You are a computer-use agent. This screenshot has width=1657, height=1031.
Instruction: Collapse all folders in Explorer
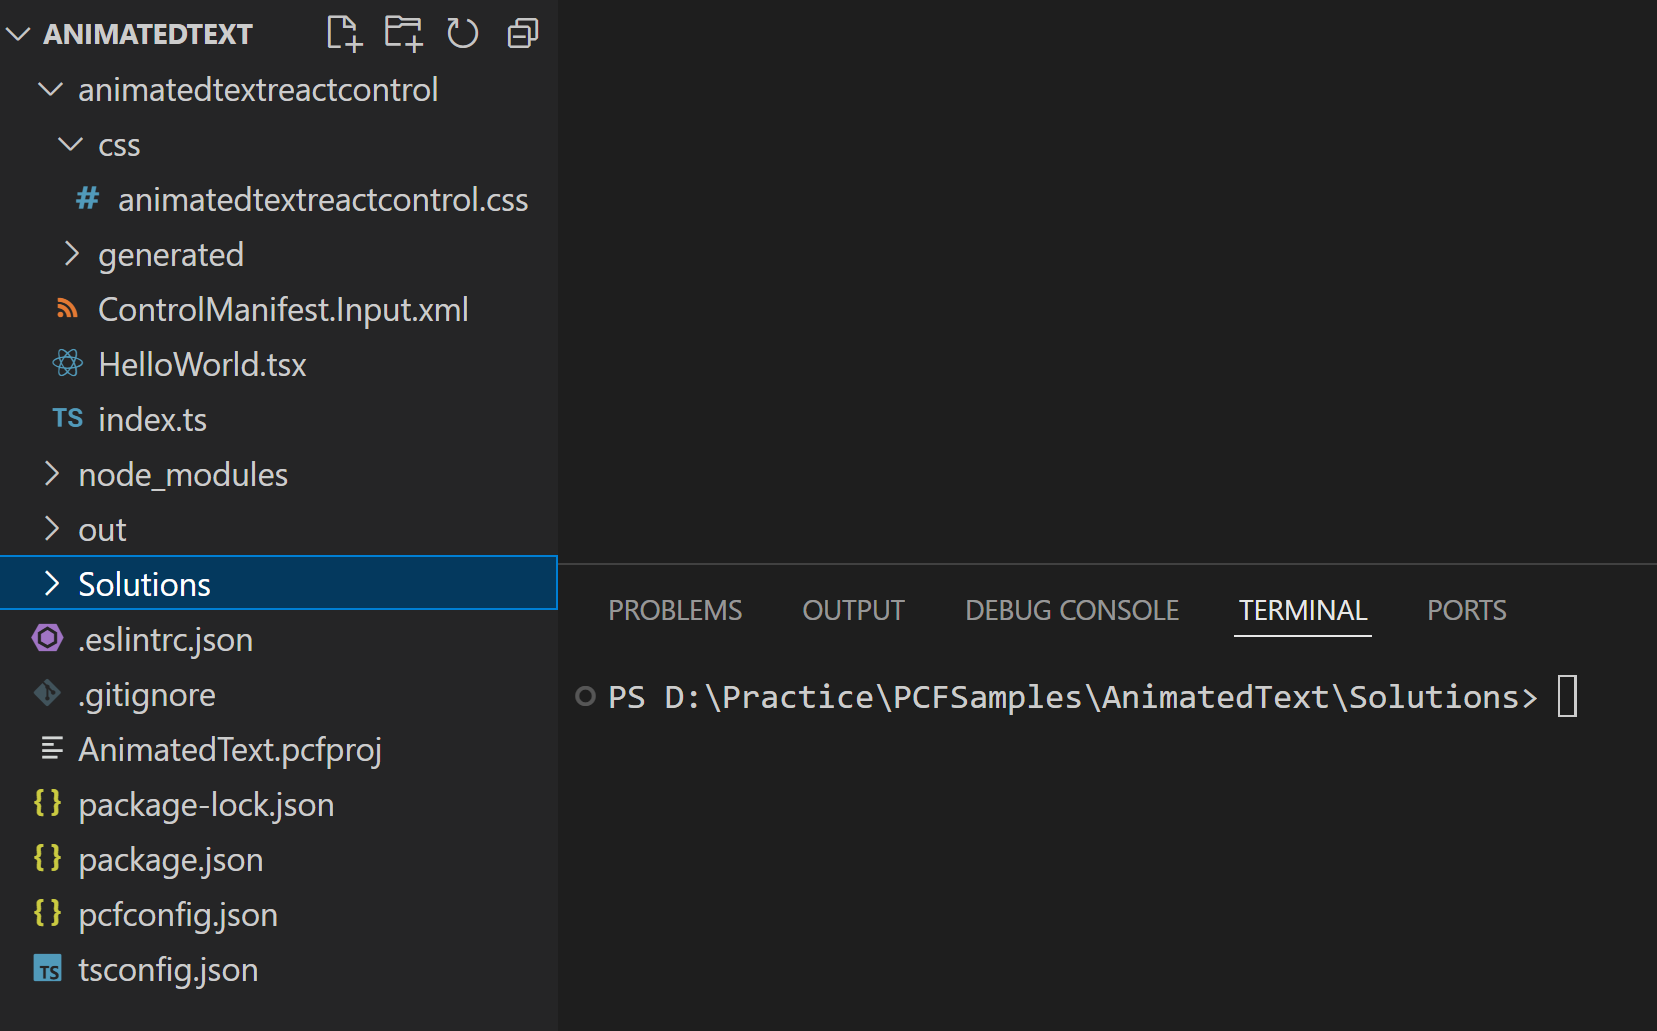pyautogui.click(x=522, y=33)
